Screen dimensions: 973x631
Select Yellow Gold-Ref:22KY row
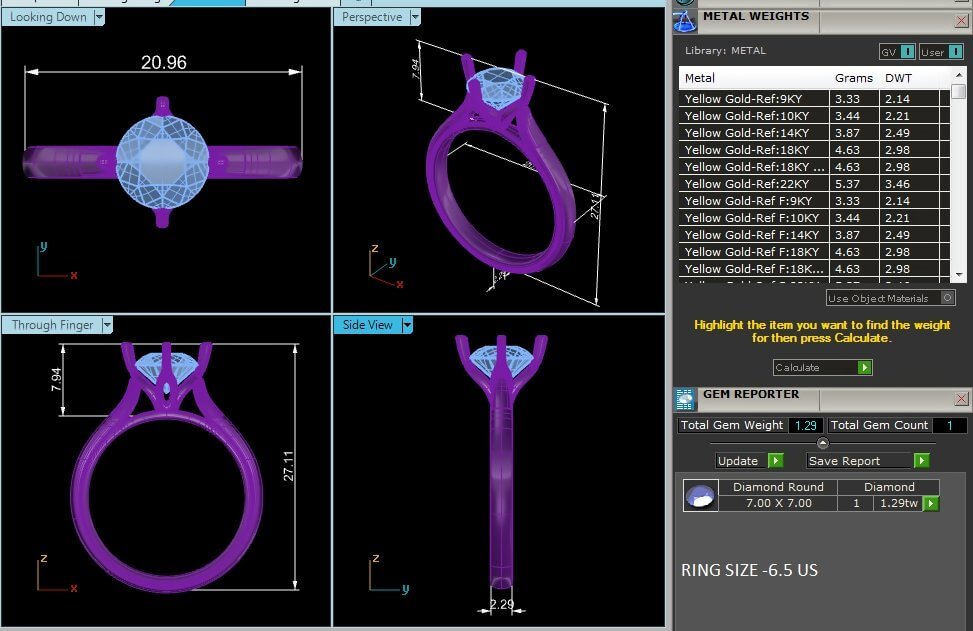pos(755,184)
